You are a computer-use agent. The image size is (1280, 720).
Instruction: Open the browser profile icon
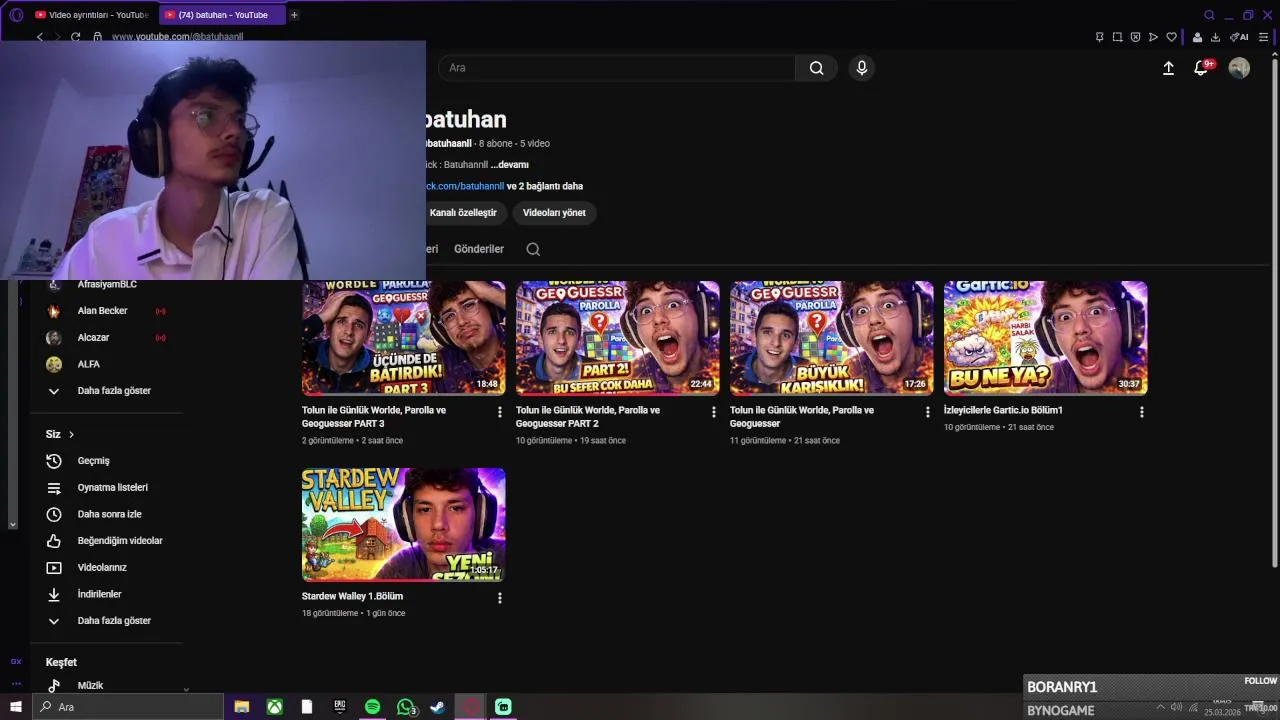tap(1197, 37)
